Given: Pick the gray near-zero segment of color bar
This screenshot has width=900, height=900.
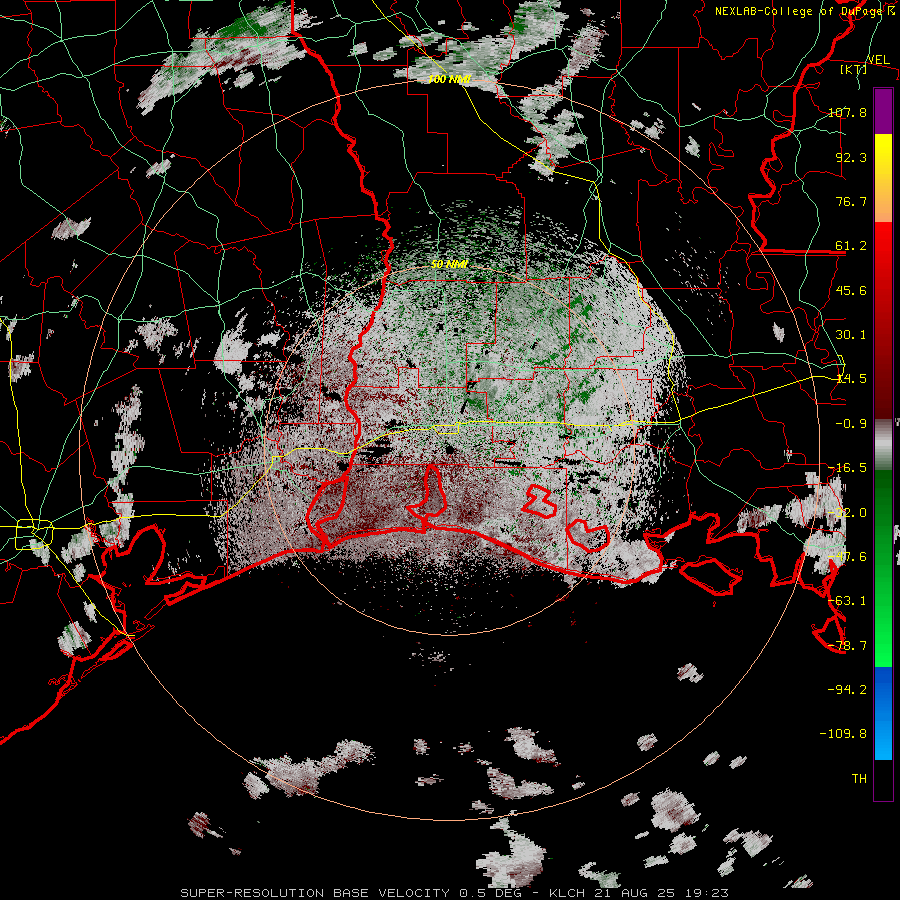Looking at the screenshot, I should 883,445.
